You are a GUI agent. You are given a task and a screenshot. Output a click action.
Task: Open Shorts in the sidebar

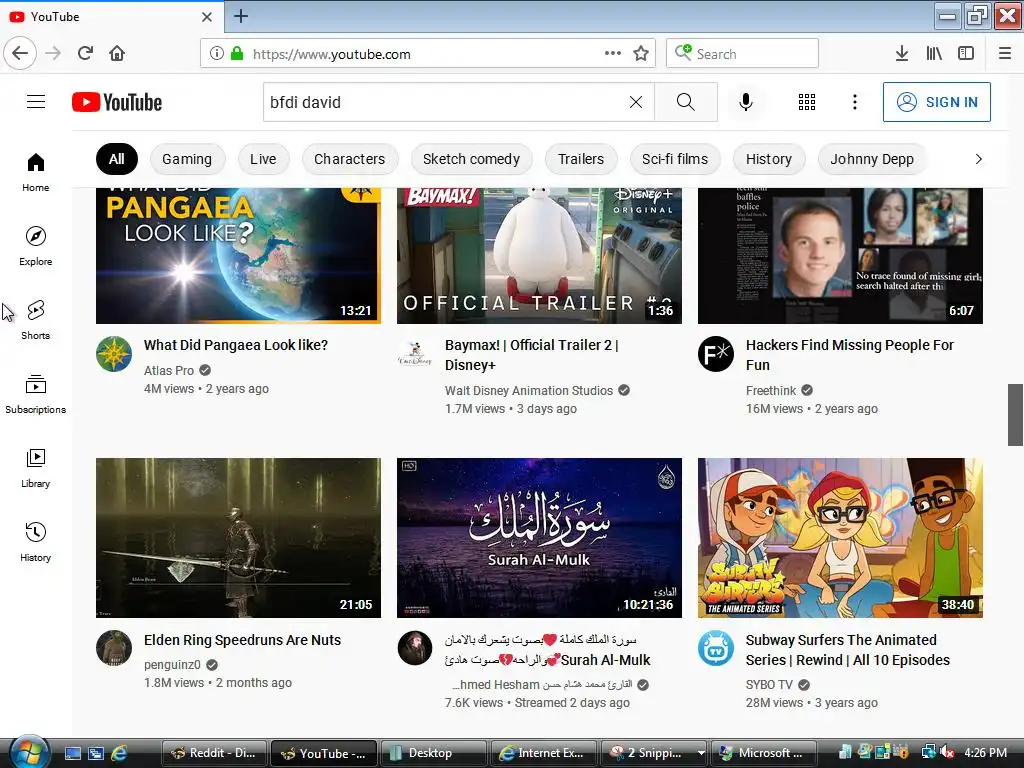tap(36, 320)
